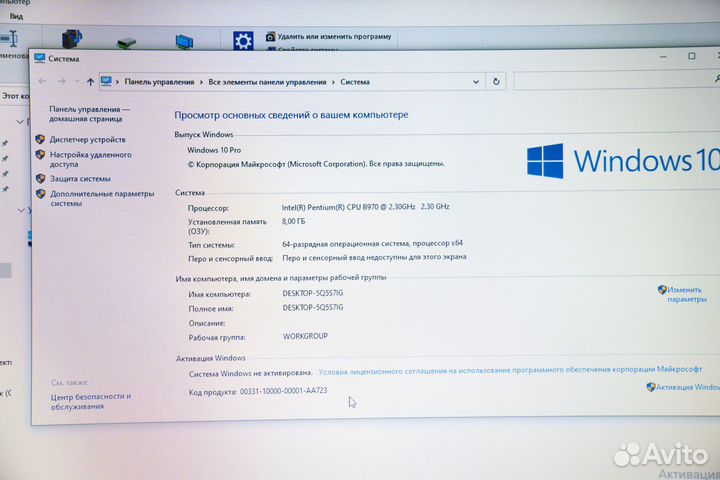Open 'Диспетчер устройств' link
This screenshot has height=480, width=720.
(88, 139)
